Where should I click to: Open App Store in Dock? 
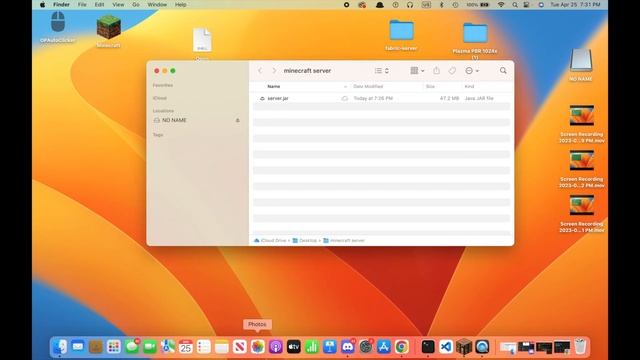pyautogui.click(x=384, y=347)
